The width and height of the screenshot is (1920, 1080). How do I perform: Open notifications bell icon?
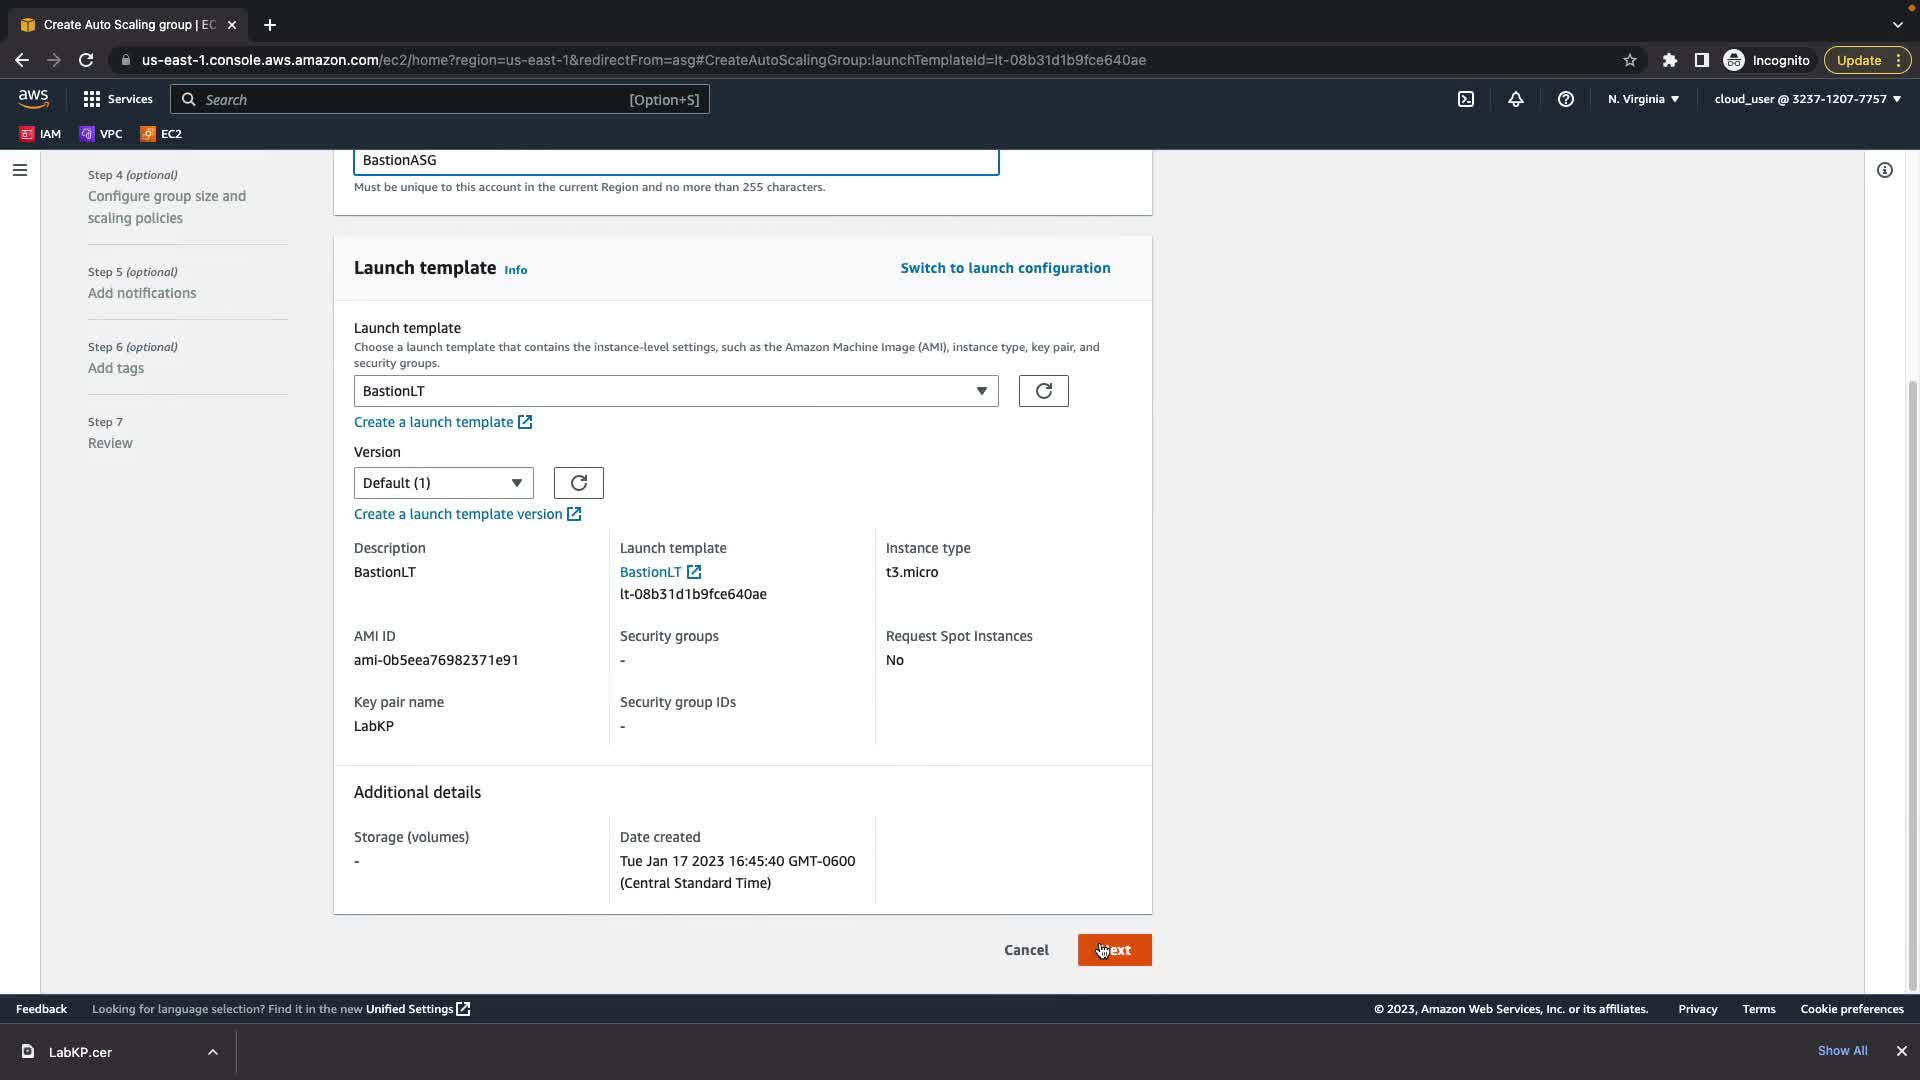pos(1516,99)
